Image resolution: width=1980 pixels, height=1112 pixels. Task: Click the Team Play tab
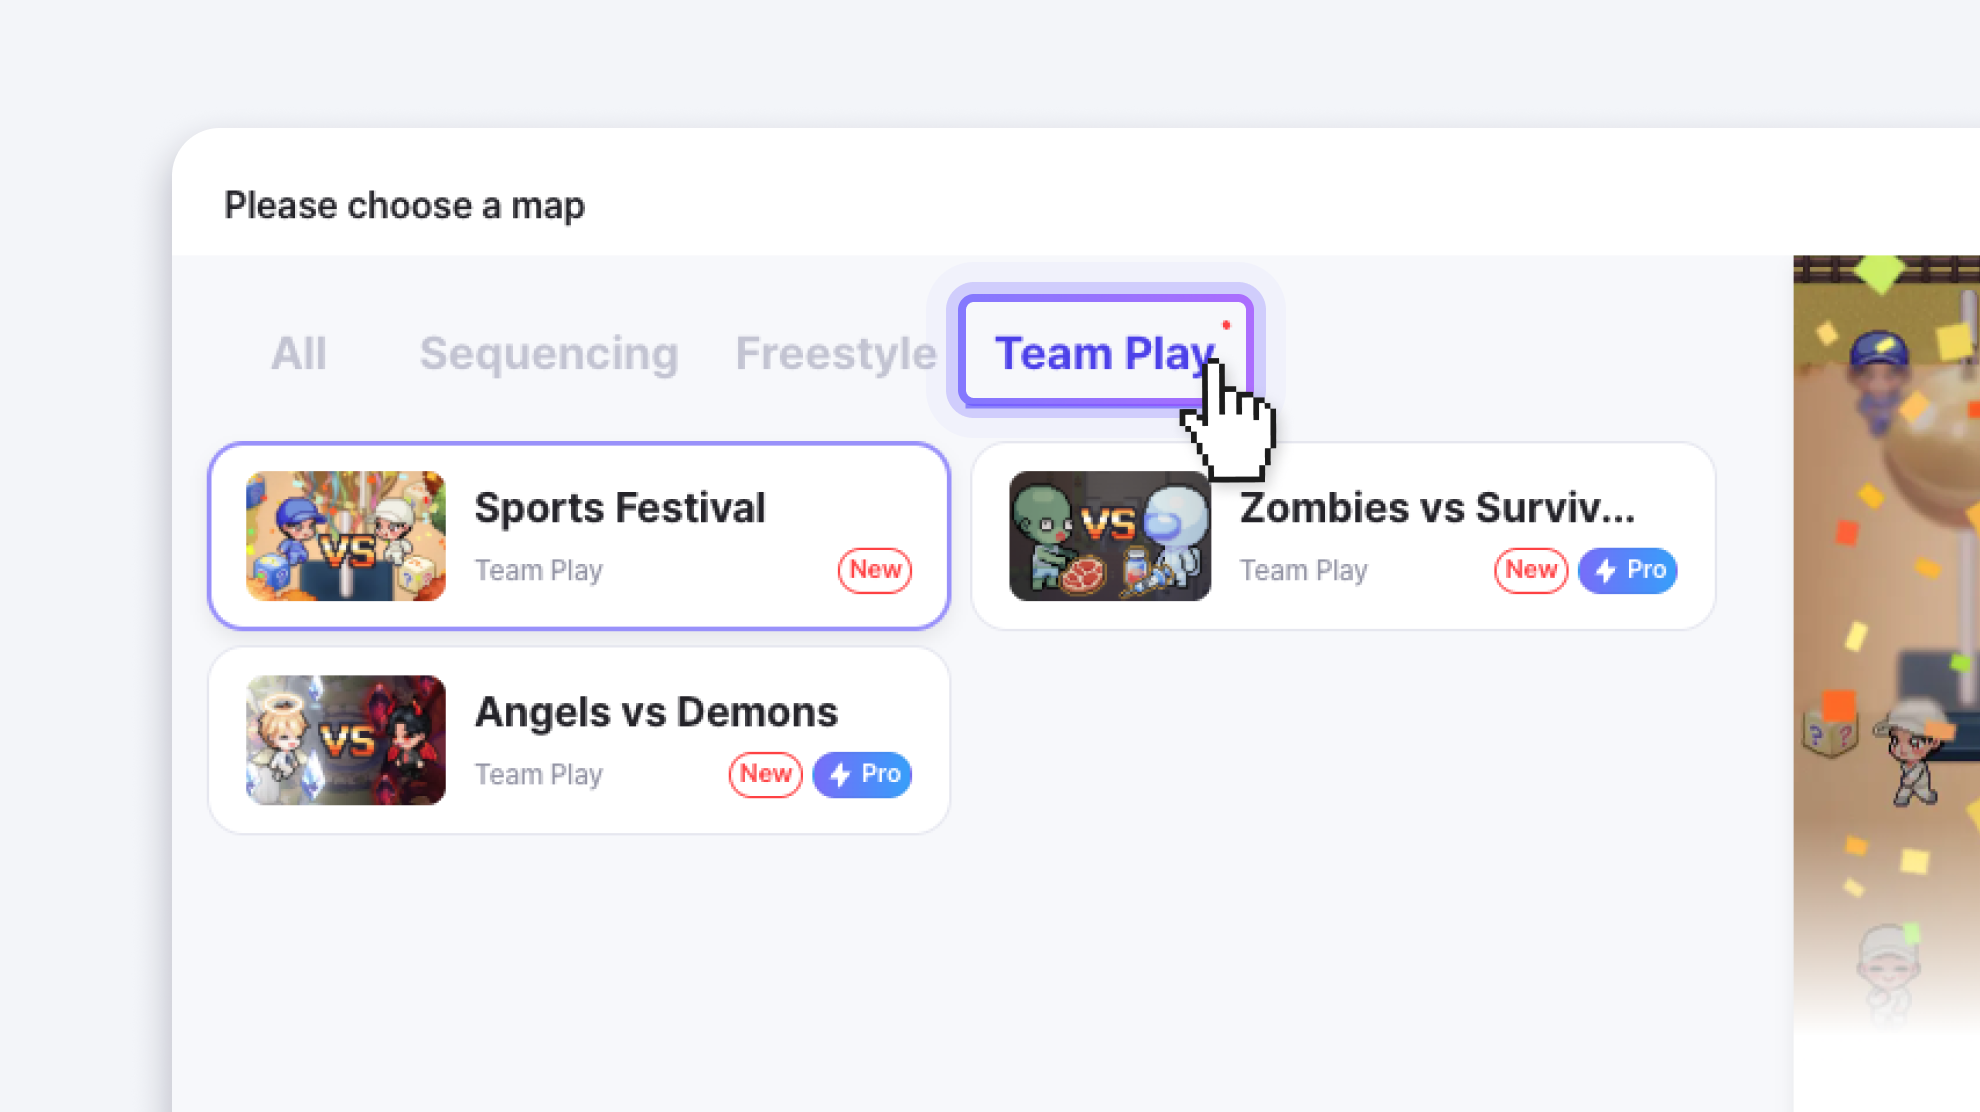pos(1103,353)
